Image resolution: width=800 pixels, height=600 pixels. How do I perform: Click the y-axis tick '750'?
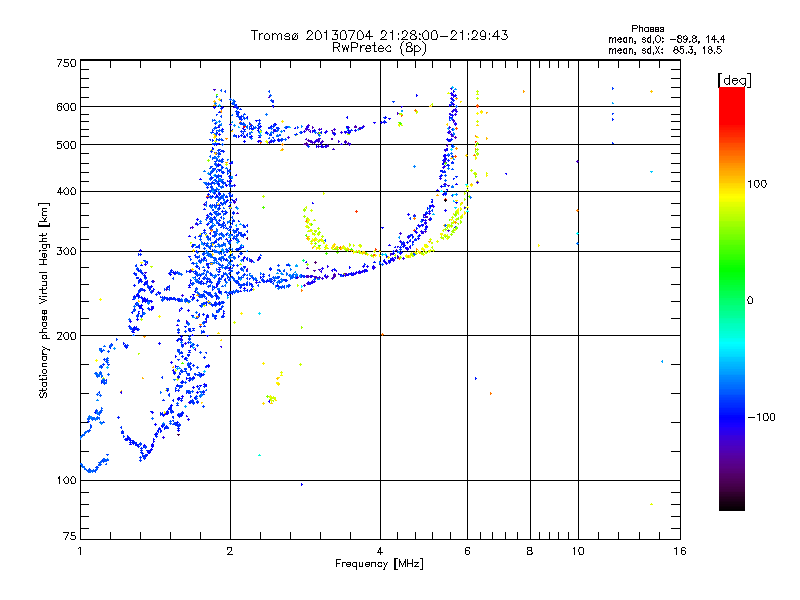(66, 63)
